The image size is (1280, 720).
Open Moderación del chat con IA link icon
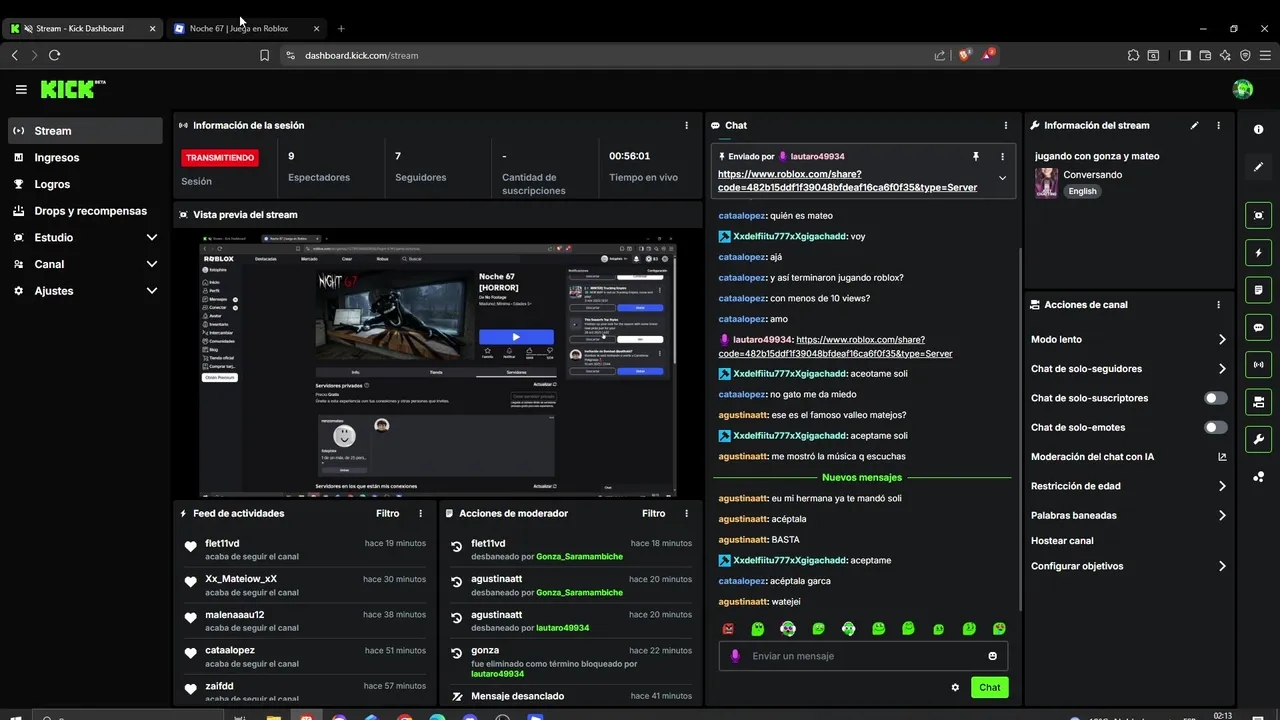(x=1222, y=457)
